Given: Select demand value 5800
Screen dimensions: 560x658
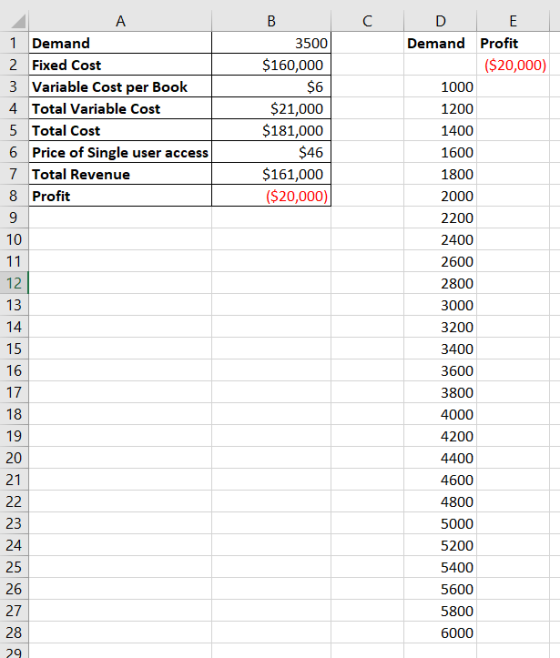Looking at the screenshot, I should [x=440, y=610].
